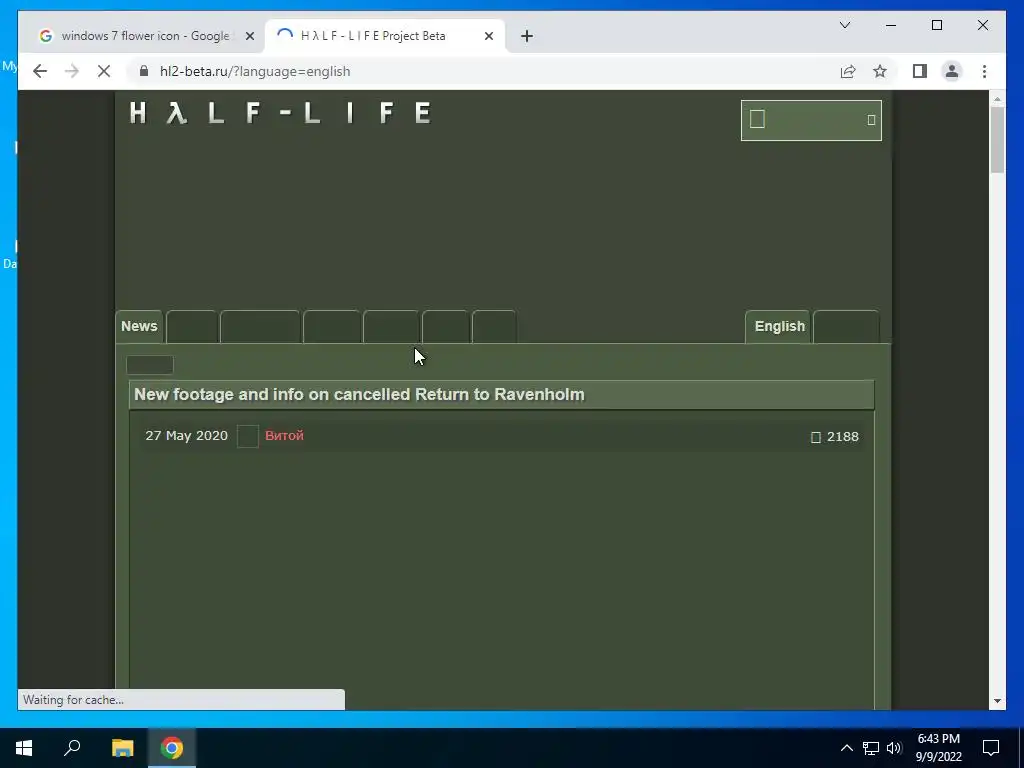Click the address bar URL
This screenshot has width=1024, height=768.
[255, 71]
